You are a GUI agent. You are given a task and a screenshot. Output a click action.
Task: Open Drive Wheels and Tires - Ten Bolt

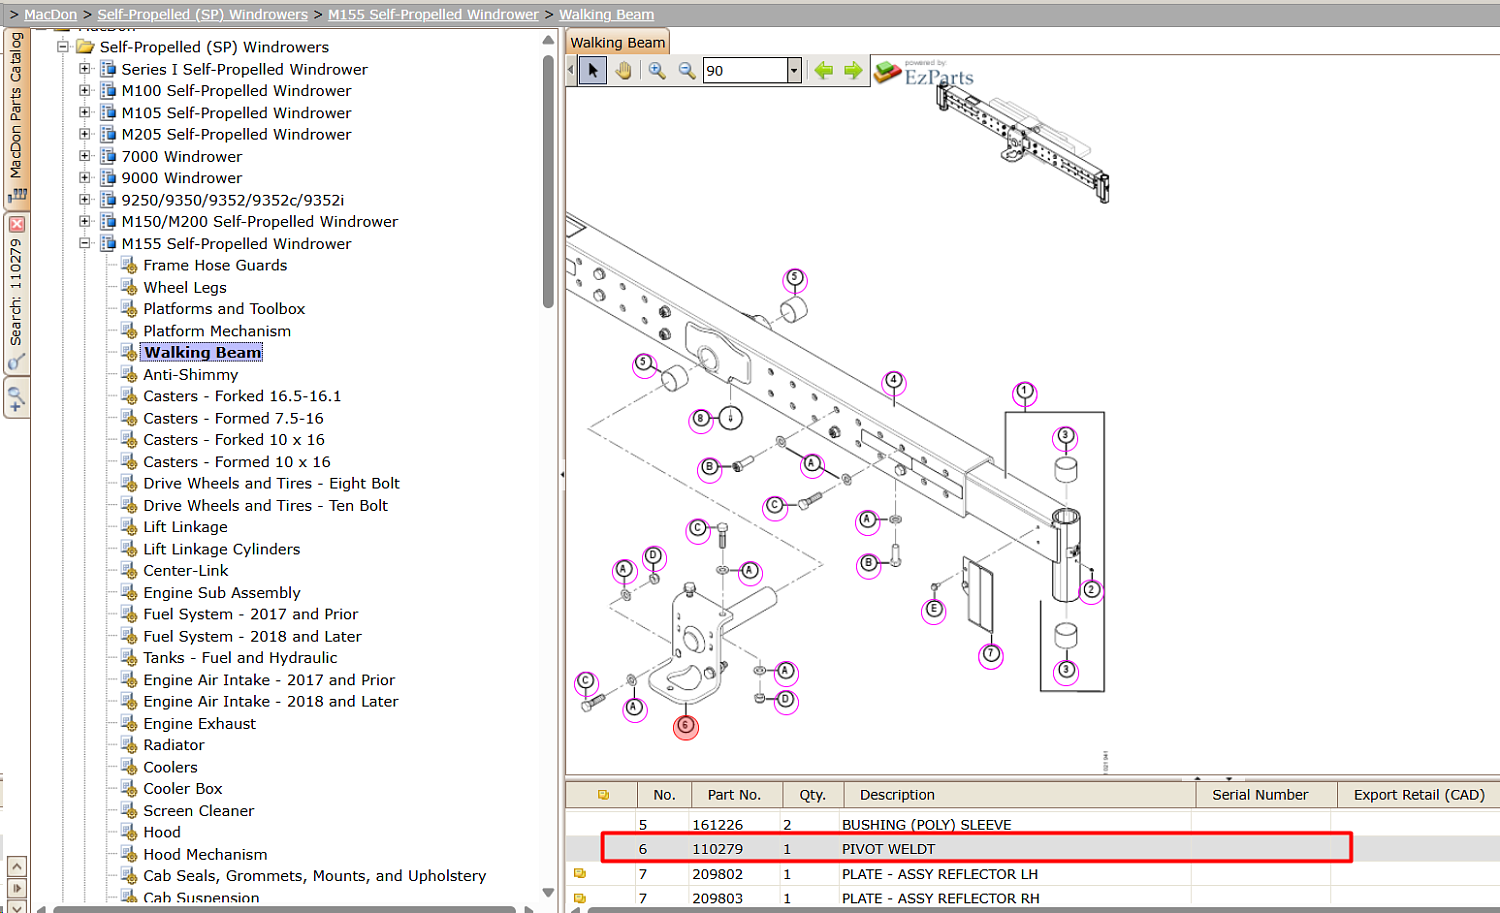[x=265, y=505]
